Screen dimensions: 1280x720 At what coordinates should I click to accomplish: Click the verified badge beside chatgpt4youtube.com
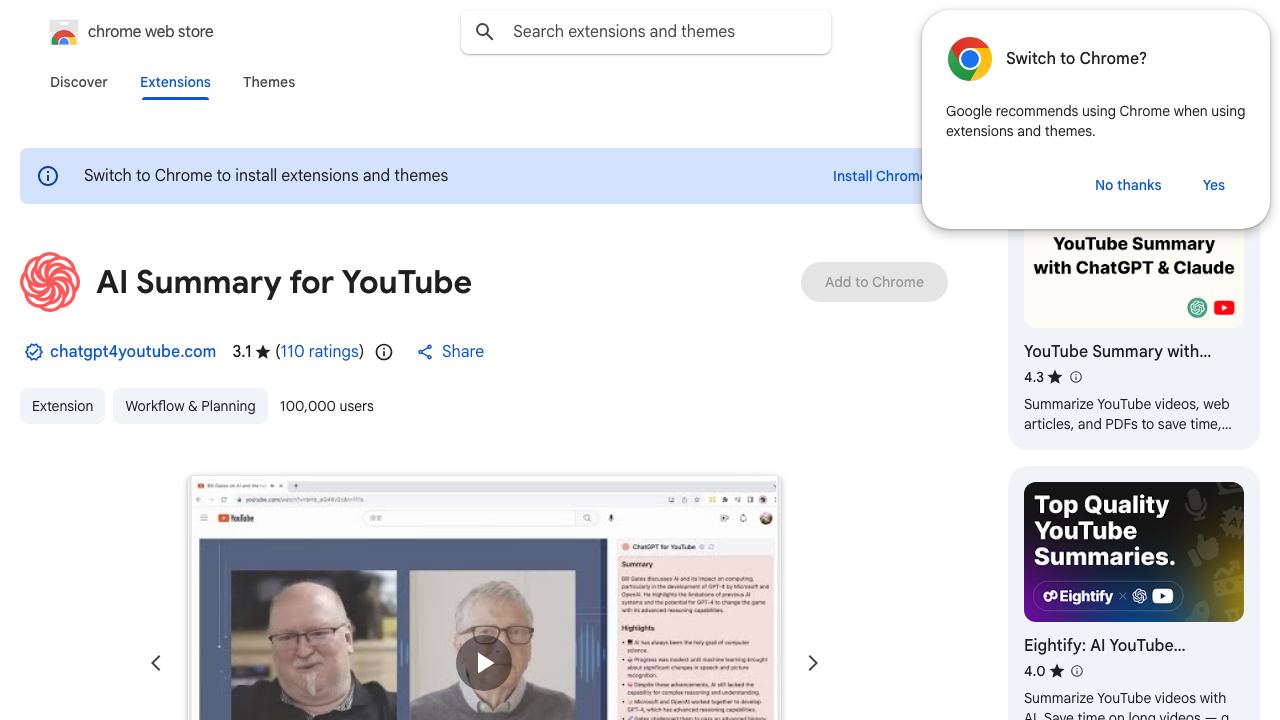[x=34, y=352]
